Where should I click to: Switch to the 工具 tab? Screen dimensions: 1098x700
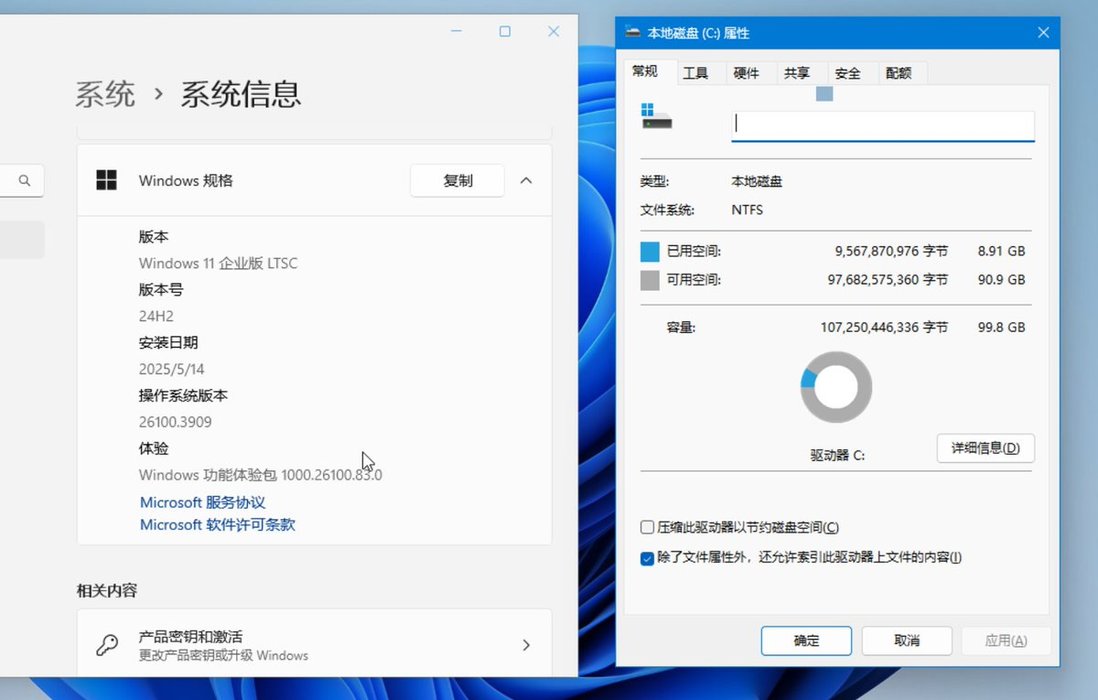coord(695,73)
